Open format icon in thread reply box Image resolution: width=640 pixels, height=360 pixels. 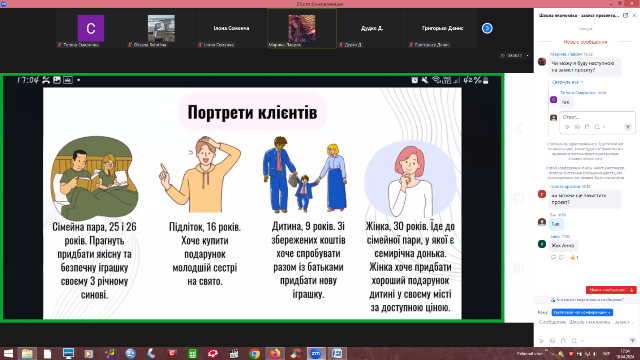[567, 127]
